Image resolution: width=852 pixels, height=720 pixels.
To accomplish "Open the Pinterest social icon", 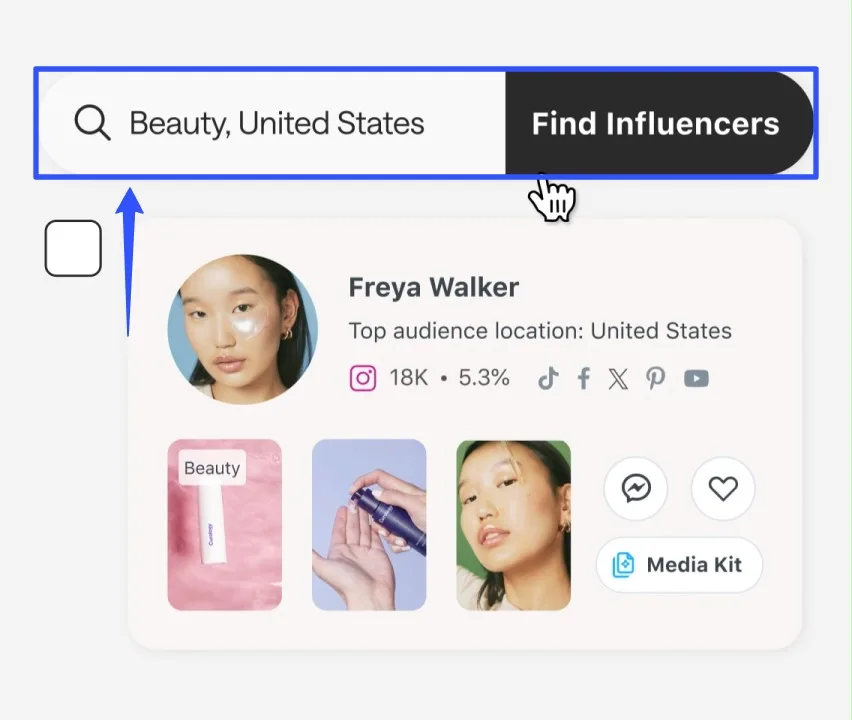I will [x=655, y=378].
